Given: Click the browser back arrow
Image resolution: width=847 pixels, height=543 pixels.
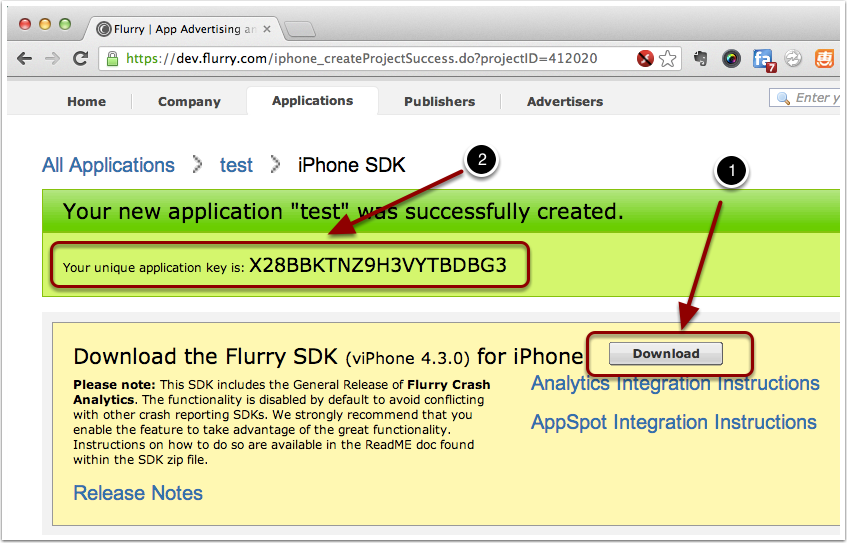Looking at the screenshot, I should point(26,59).
